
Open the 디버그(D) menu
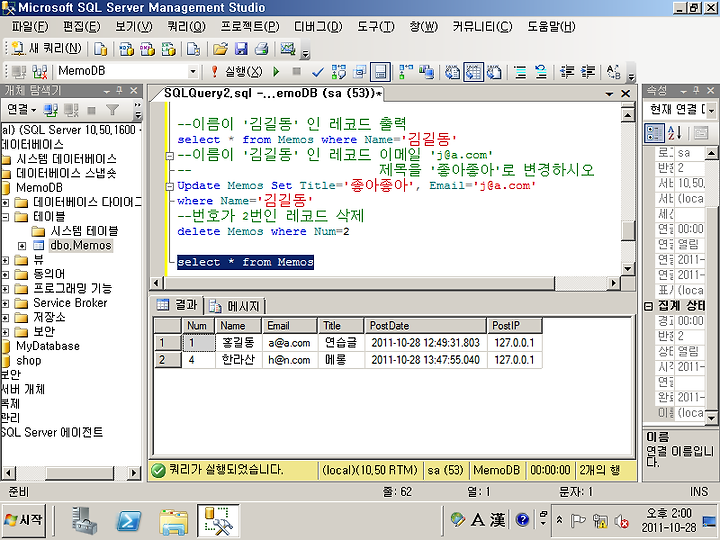click(318, 27)
